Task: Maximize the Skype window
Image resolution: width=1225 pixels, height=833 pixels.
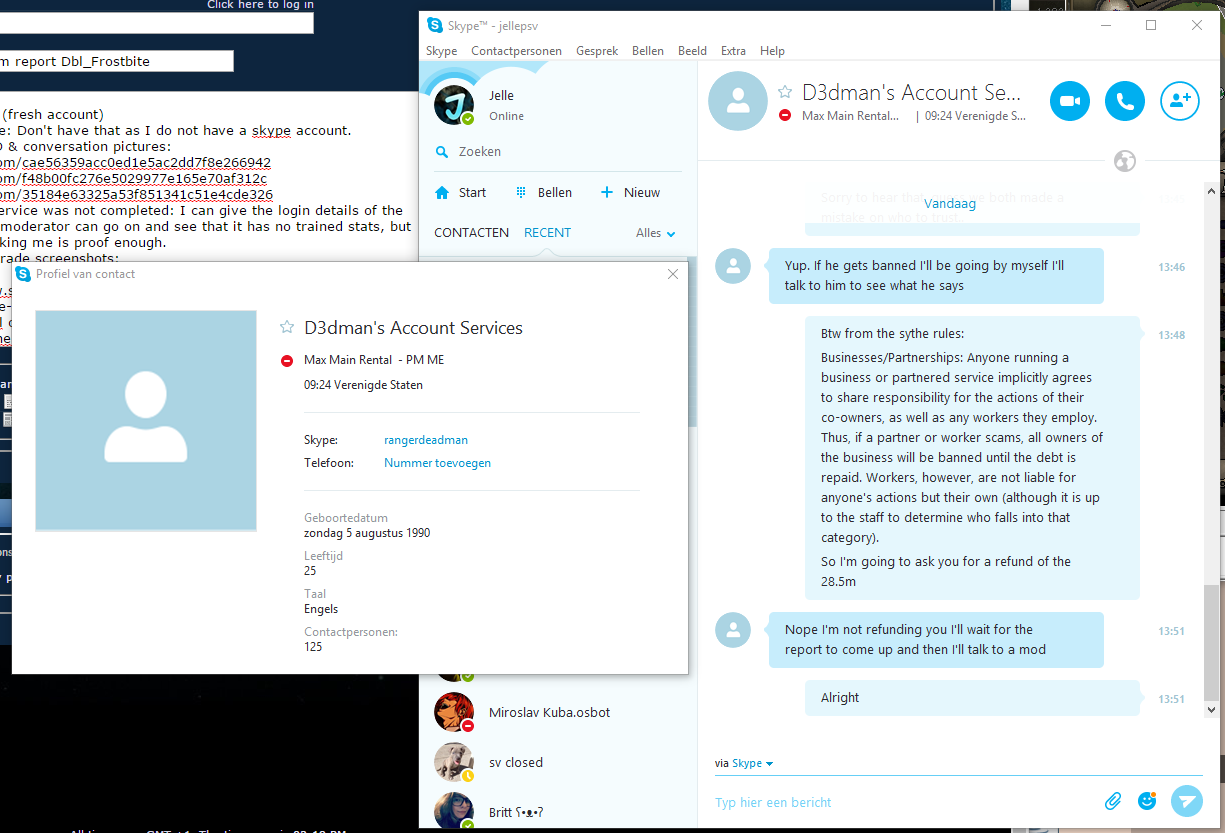Action: tap(1151, 25)
